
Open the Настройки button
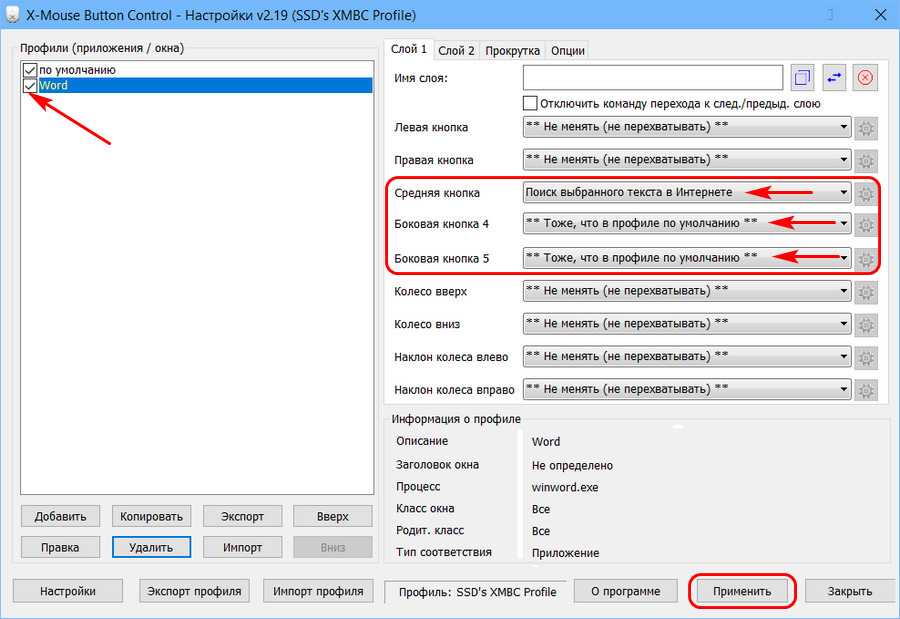click(x=68, y=591)
